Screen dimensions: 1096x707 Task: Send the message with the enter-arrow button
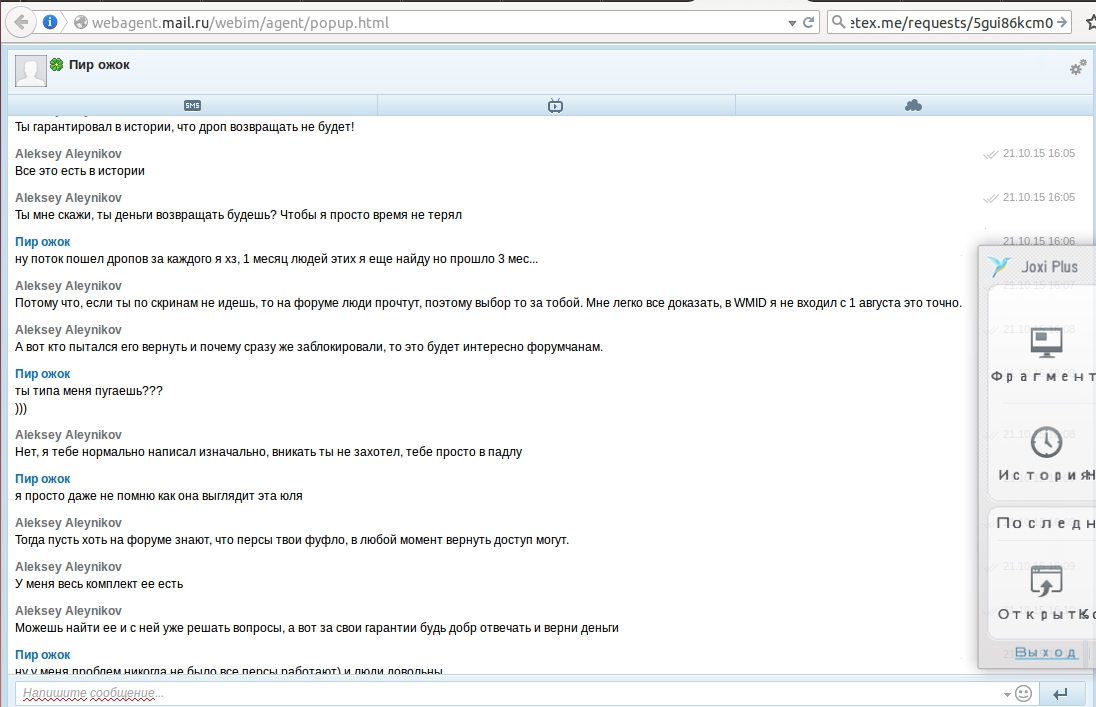point(1060,694)
